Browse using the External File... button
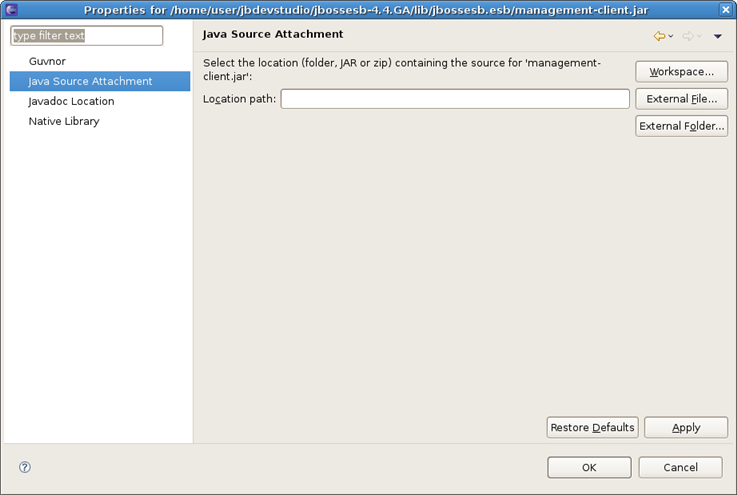 (x=681, y=99)
